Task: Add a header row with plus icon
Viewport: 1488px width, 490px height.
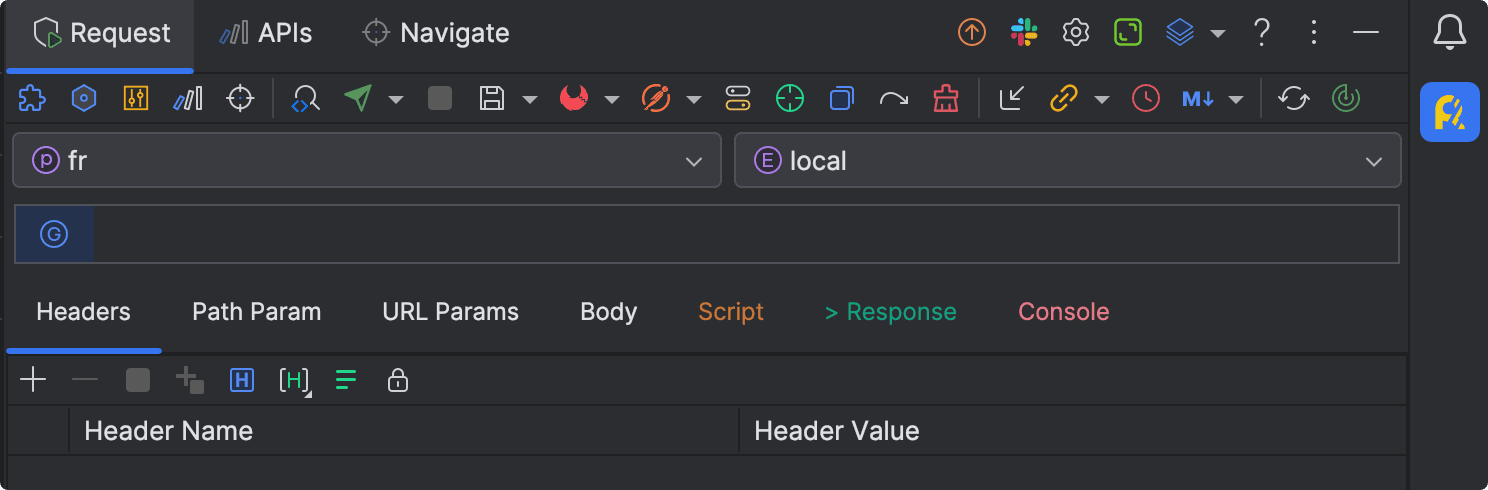Action: [33, 380]
